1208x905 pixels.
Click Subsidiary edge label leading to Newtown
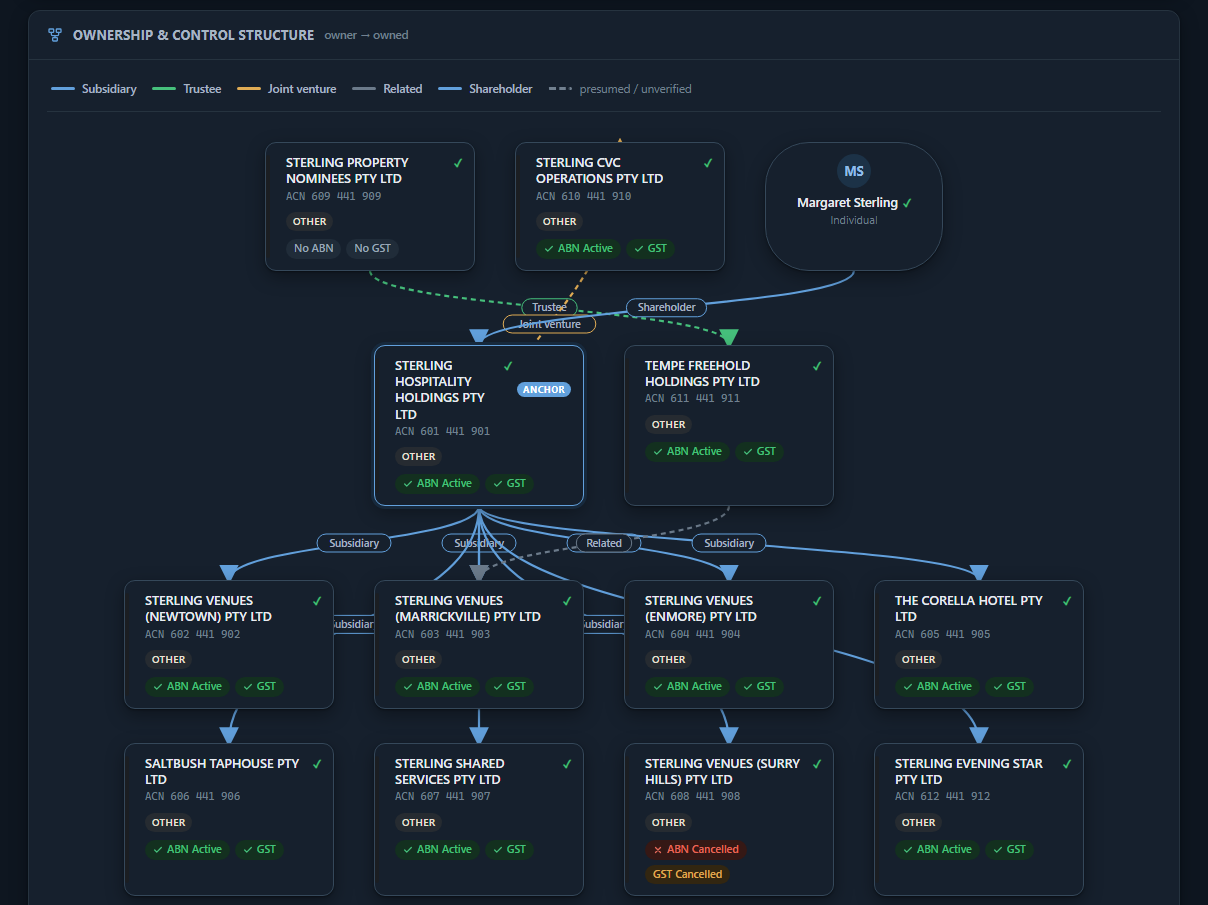[354, 543]
